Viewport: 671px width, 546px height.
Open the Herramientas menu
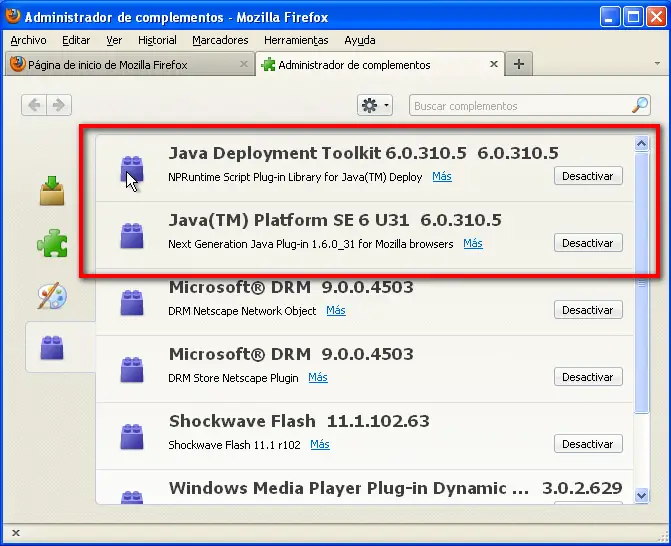pyautogui.click(x=296, y=40)
